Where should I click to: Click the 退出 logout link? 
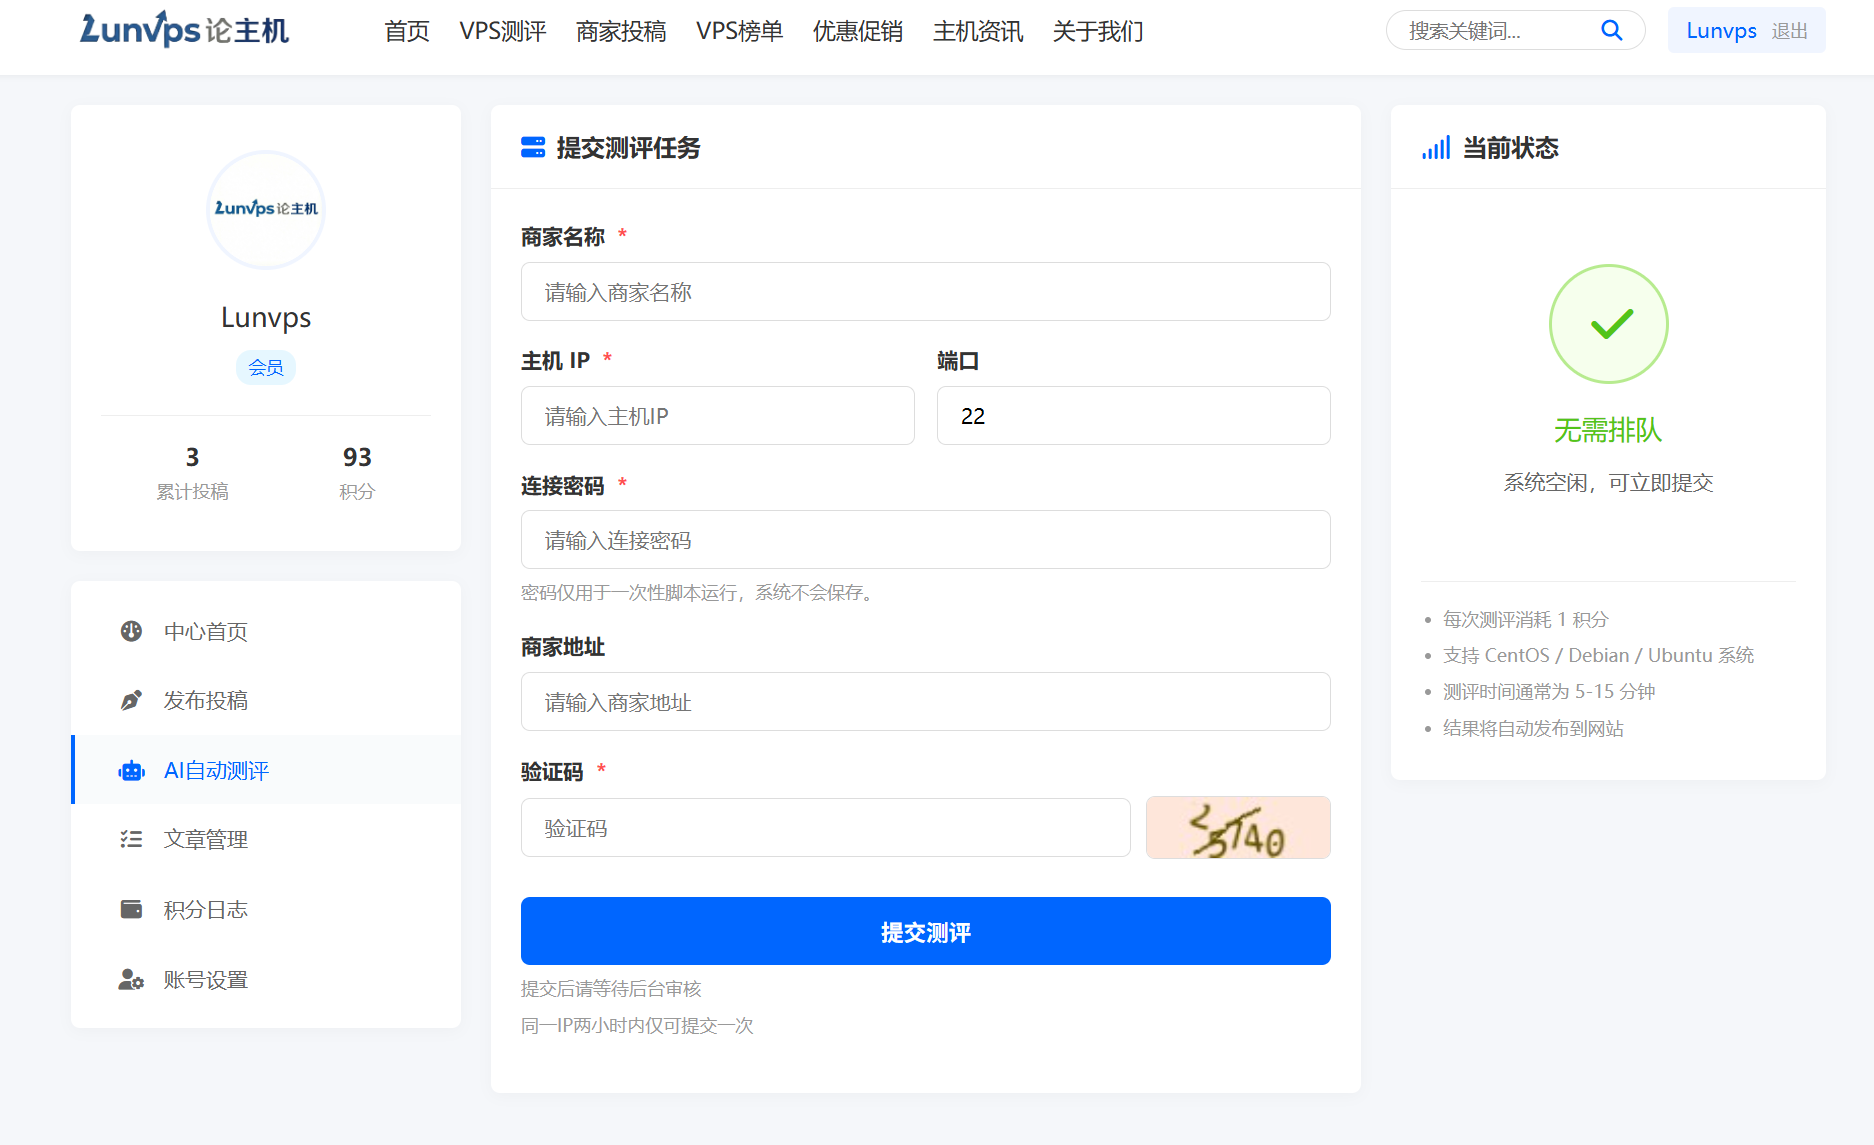pyautogui.click(x=1789, y=31)
